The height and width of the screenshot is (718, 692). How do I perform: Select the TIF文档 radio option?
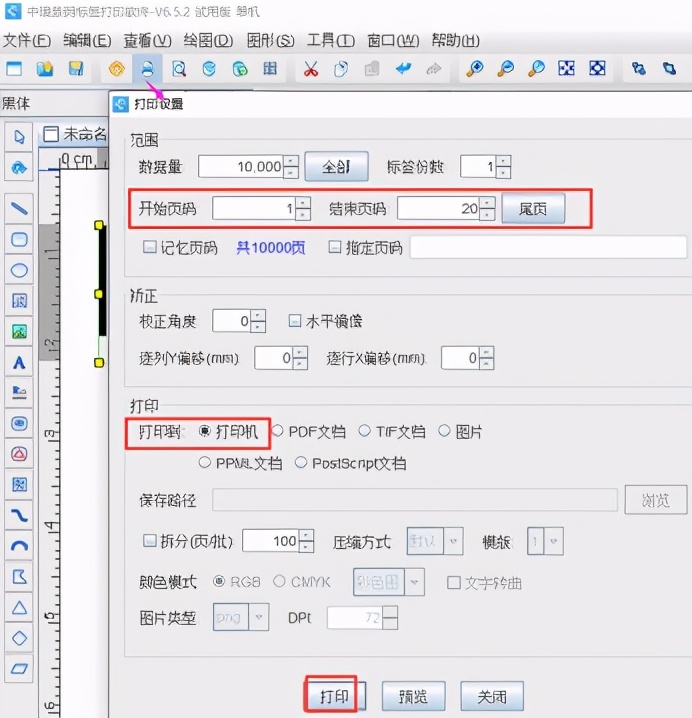pos(365,431)
